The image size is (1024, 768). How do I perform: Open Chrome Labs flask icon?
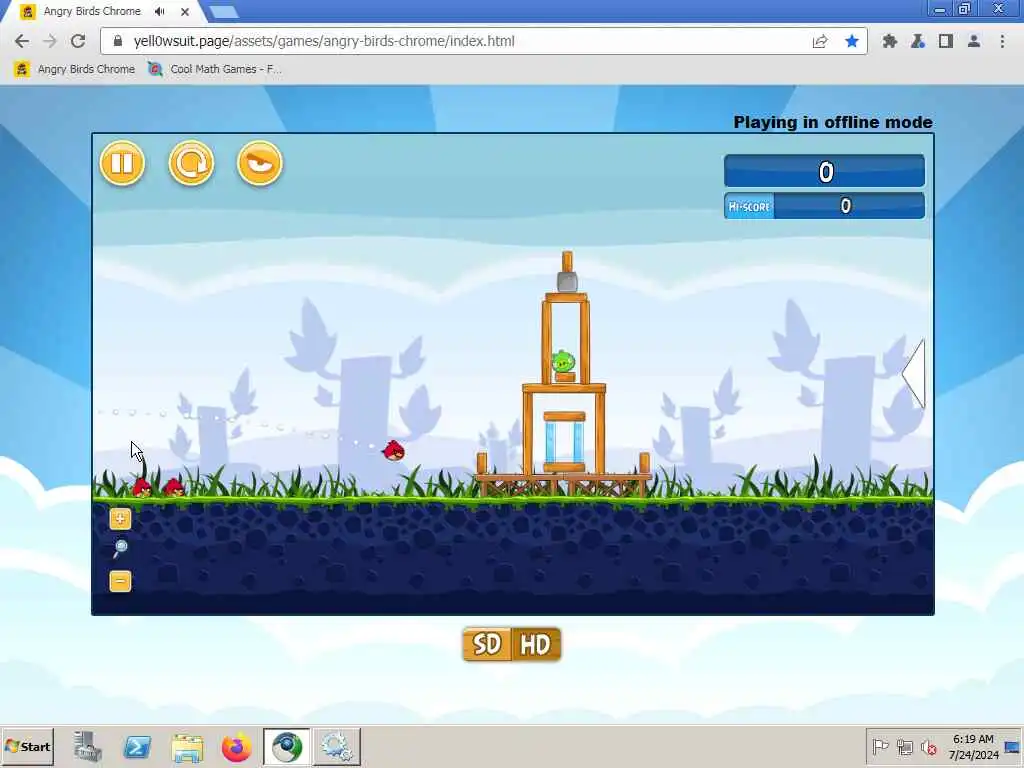[918, 41]
